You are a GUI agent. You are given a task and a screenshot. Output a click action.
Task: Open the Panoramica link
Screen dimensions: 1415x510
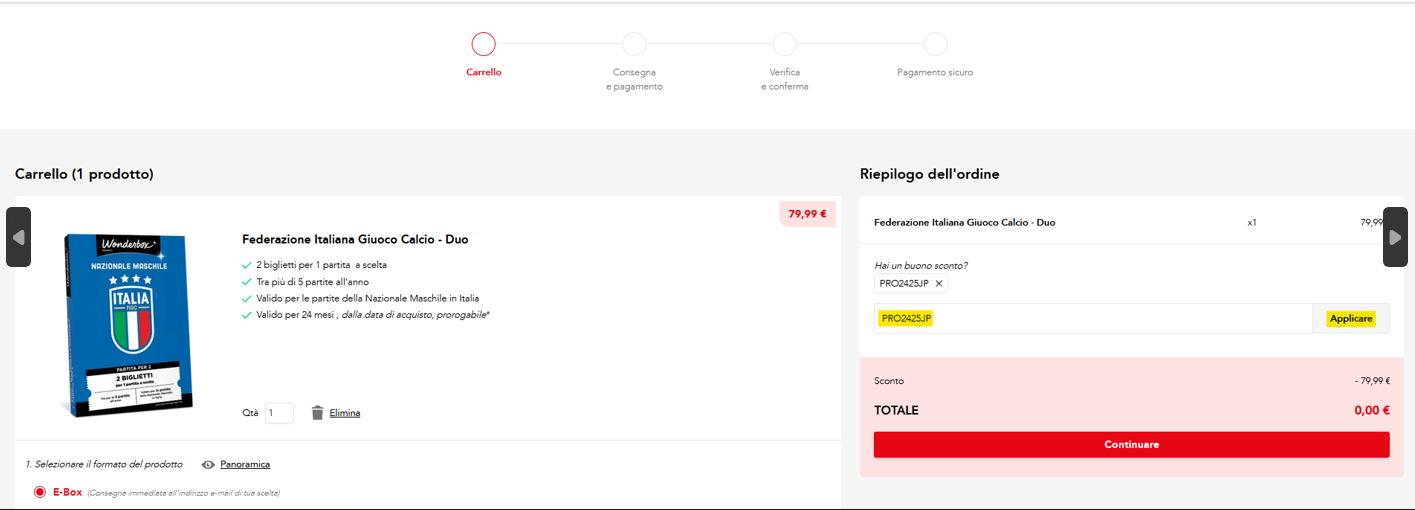click(x=245, y=465)
